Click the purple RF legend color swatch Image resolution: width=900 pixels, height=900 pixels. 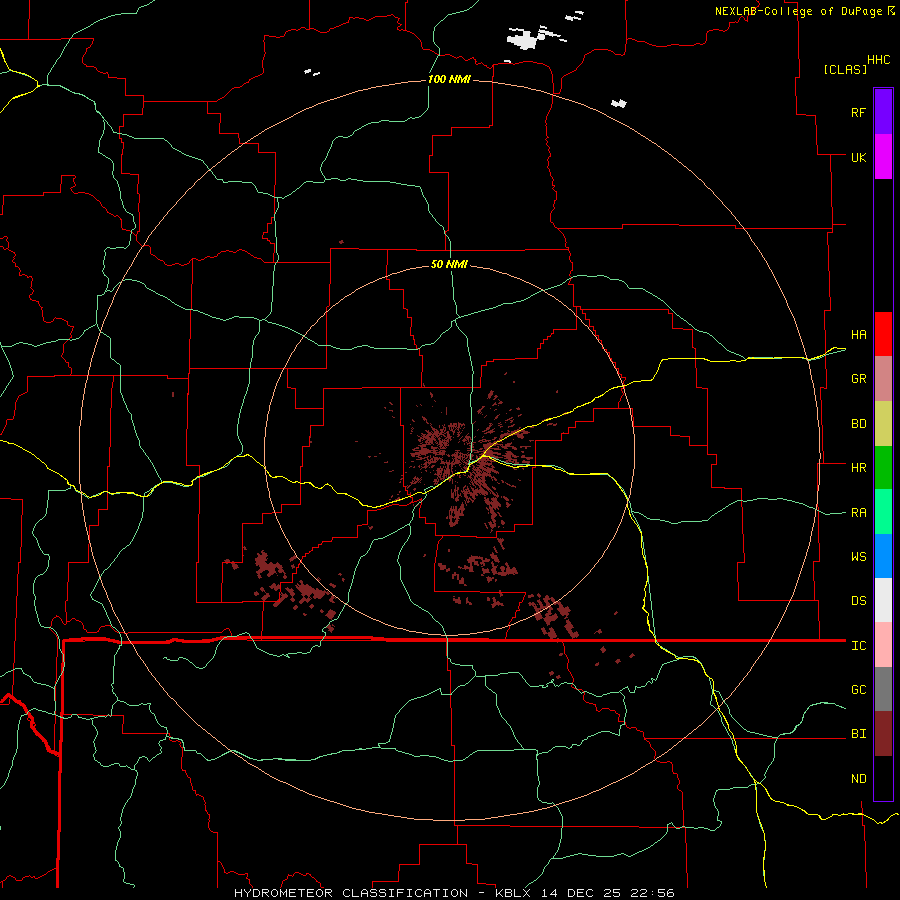883,111
